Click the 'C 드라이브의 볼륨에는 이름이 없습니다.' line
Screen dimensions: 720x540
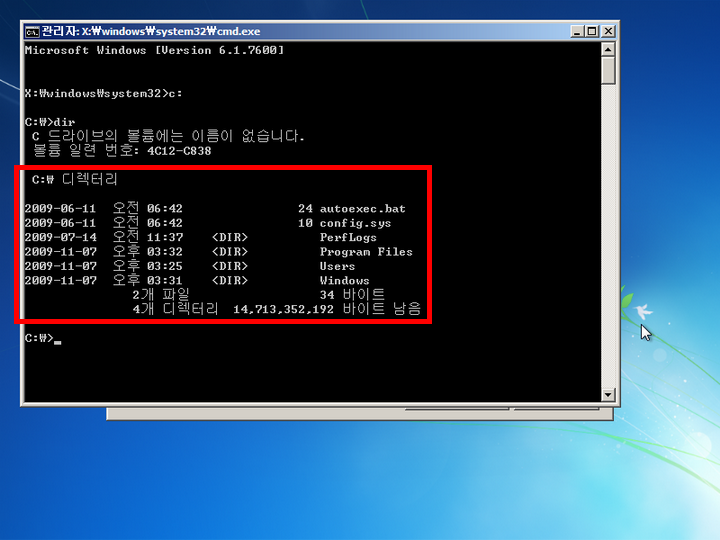coord(168,136)
